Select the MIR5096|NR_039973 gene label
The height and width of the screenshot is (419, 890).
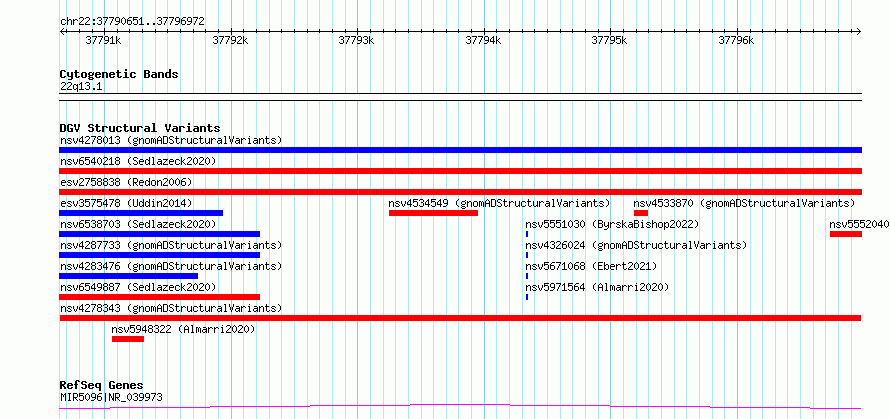pyautogui.click(x=111, y=397)
